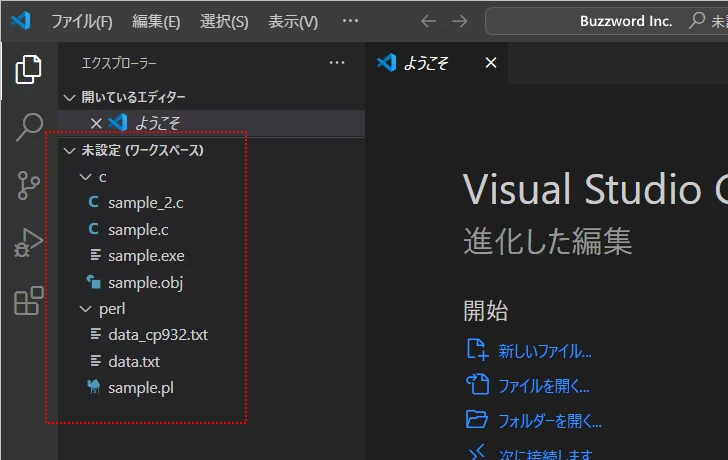Viewport: 728px width, 460px height.
Task: Close ようこそ in the open editors list
Action: pyautogui.click(x=96, y=123)
